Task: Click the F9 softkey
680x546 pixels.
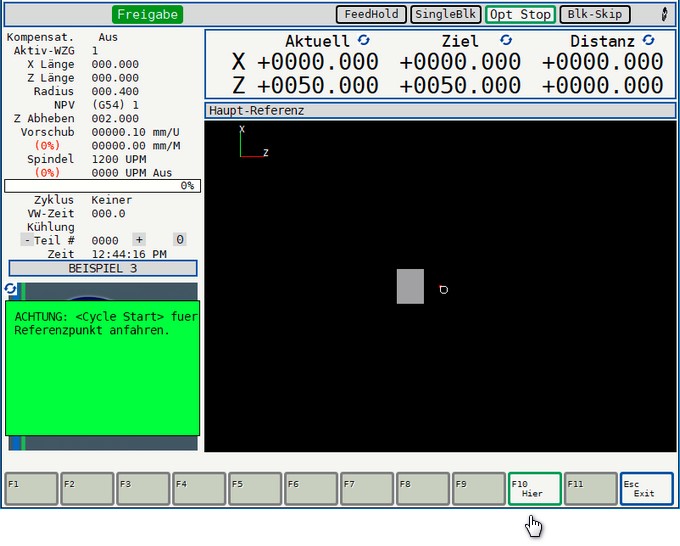Action: (x=479, y=489)
